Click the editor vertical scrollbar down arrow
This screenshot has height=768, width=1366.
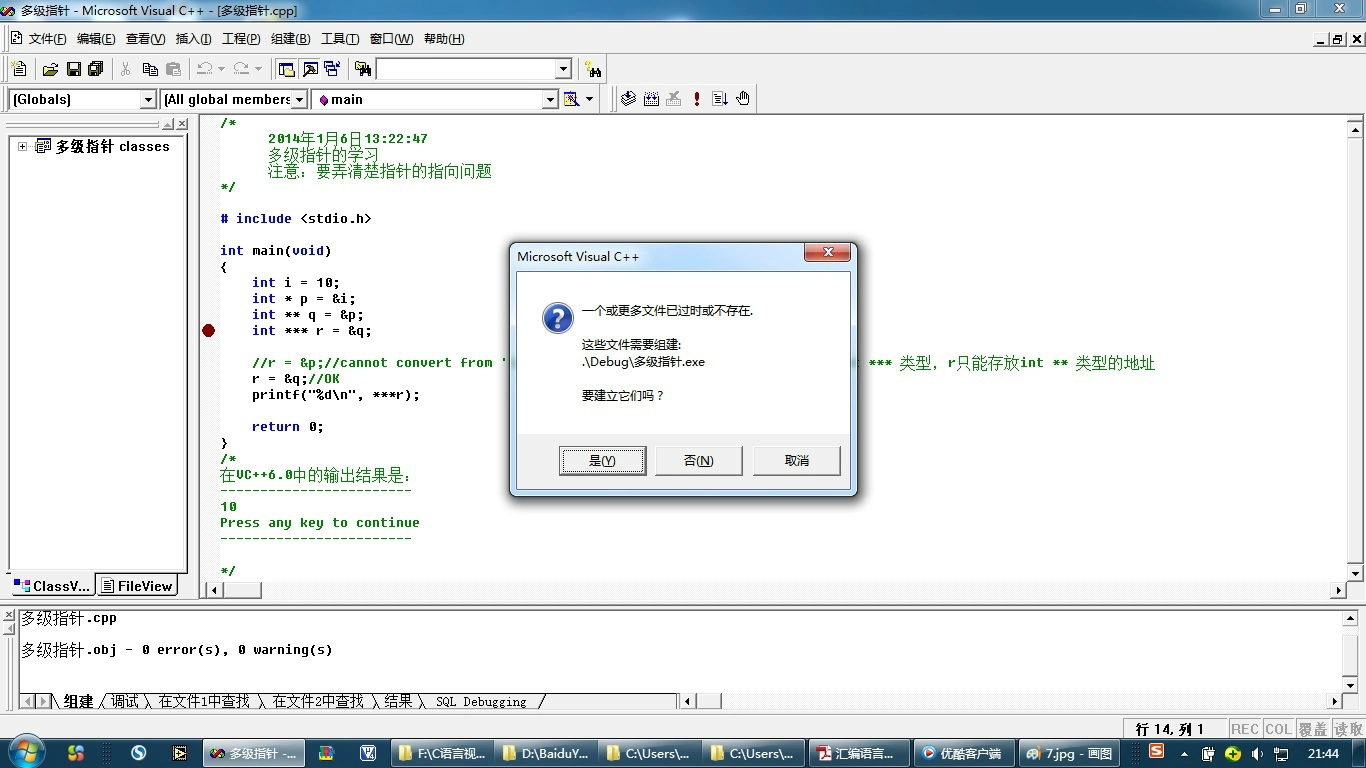1356,573
